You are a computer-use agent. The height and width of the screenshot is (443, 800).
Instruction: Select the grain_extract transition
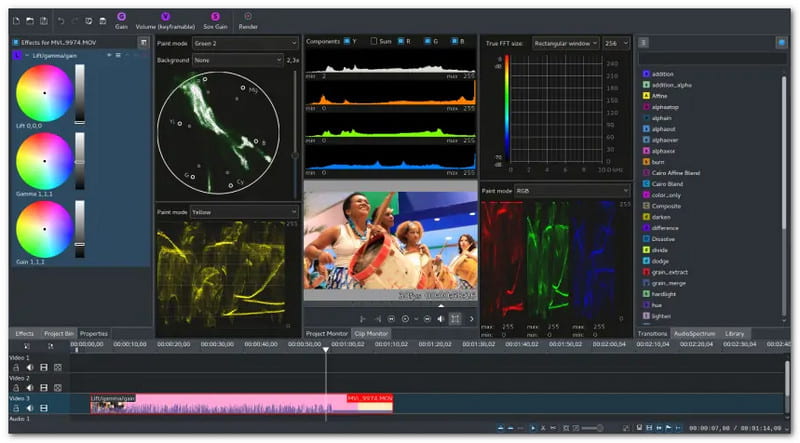(x=669, y=272)
